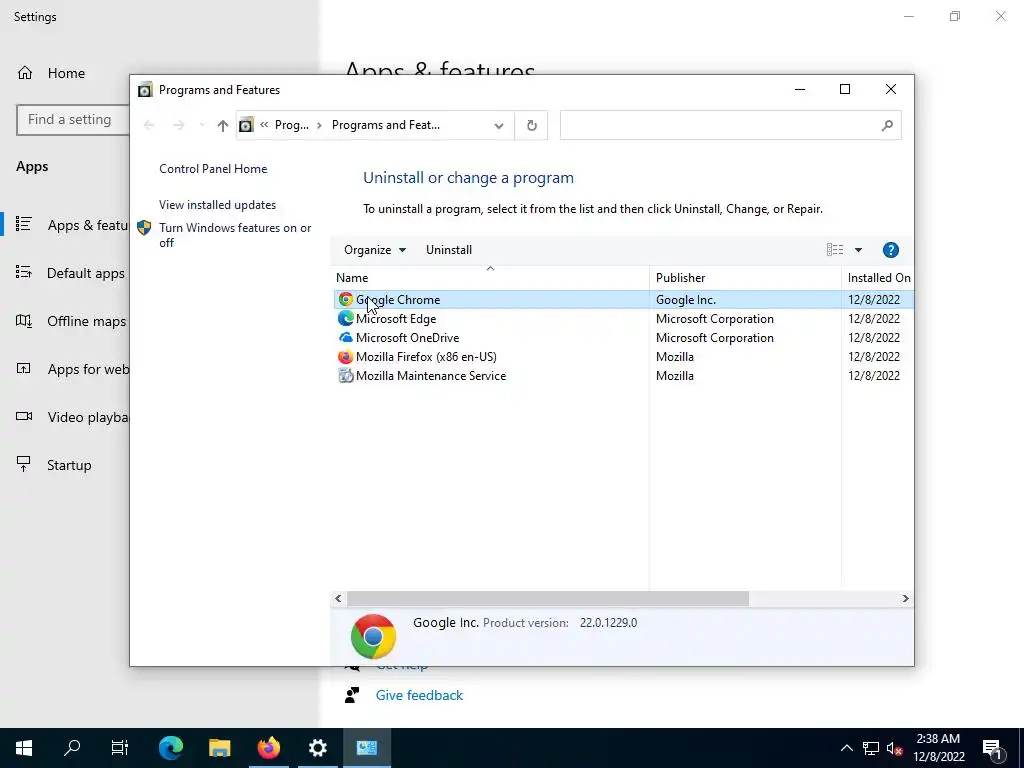
Task: Uninstall the selected program
Action: 449,250
